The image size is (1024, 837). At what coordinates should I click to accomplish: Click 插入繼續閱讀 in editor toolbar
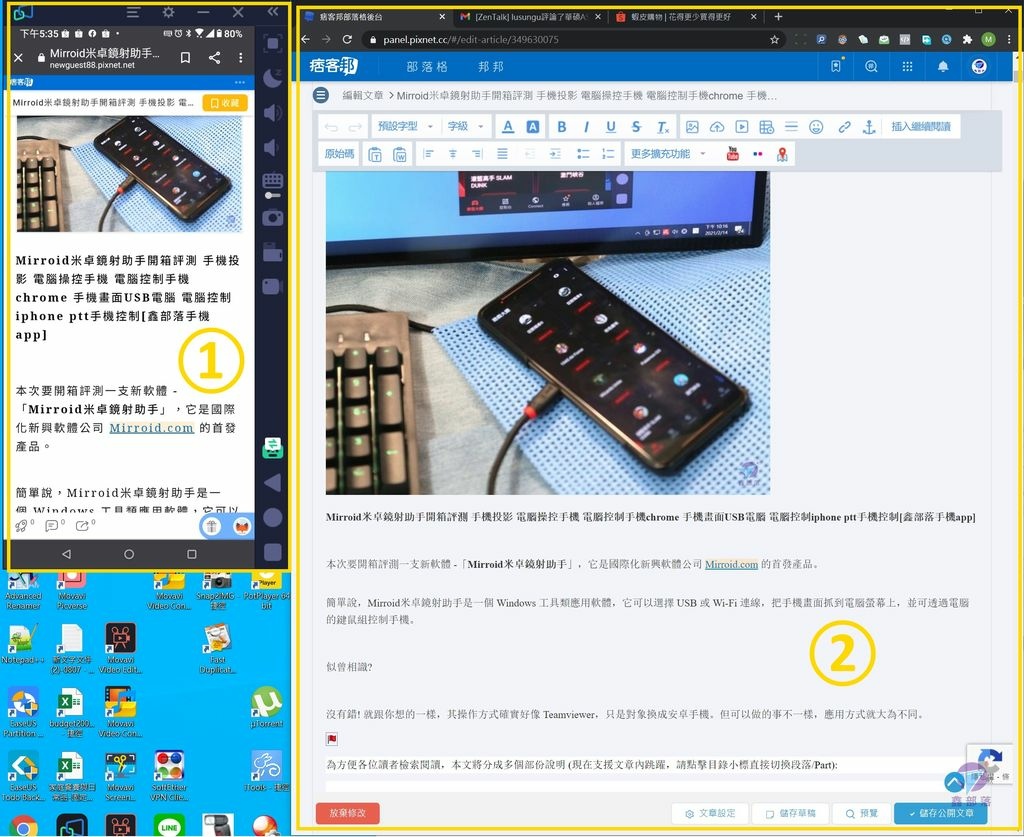pyautogui.click(x=921, y=127)
